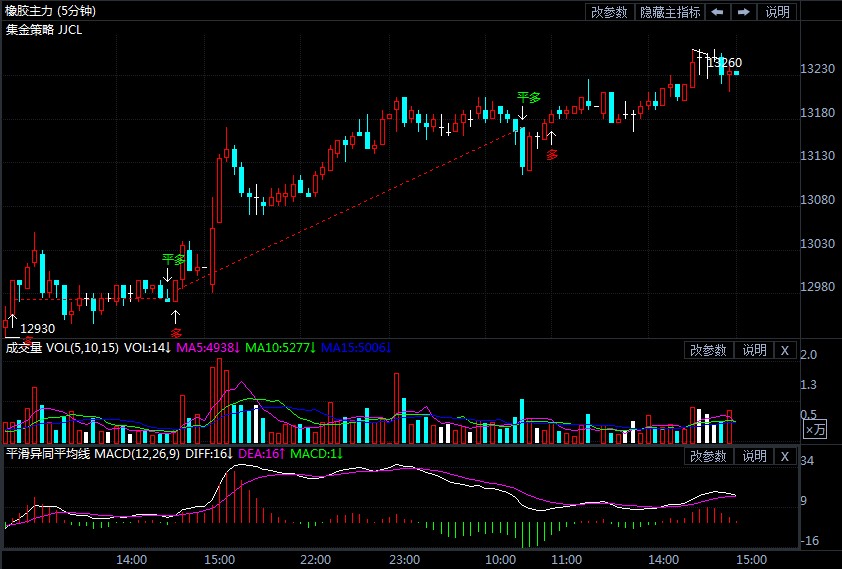Click the MA5:4938 volume average value
842x569 pixels.
point(208,348)
